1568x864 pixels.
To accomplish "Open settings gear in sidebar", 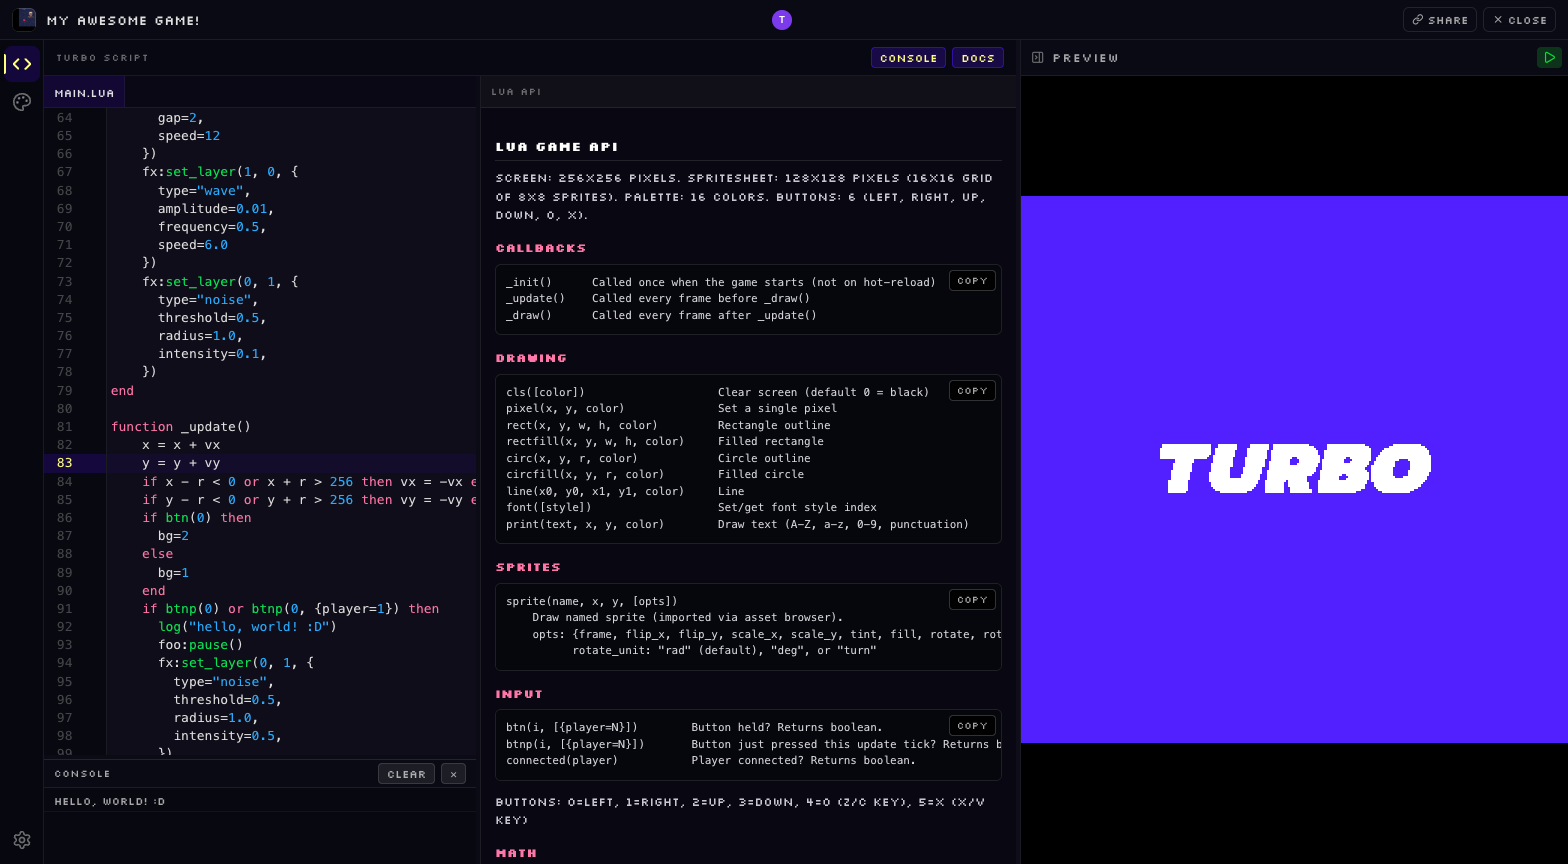I will pos(22,840).
